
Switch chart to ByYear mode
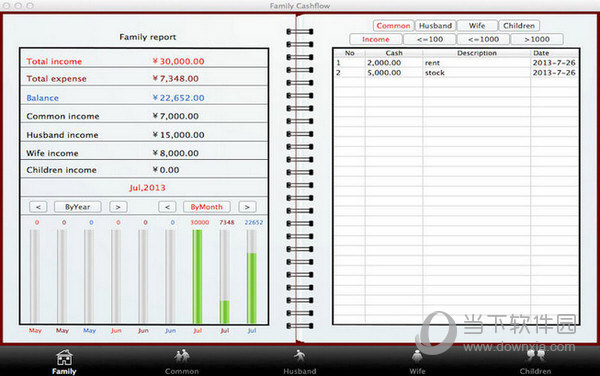tap(78, 207)
